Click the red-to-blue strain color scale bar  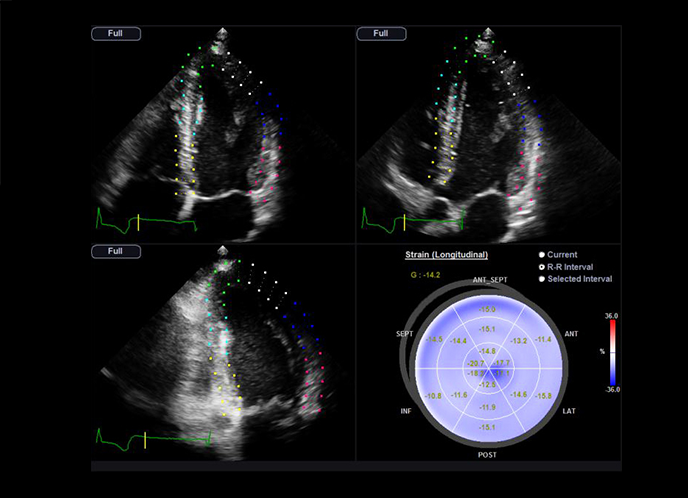[x=613, y=352]
